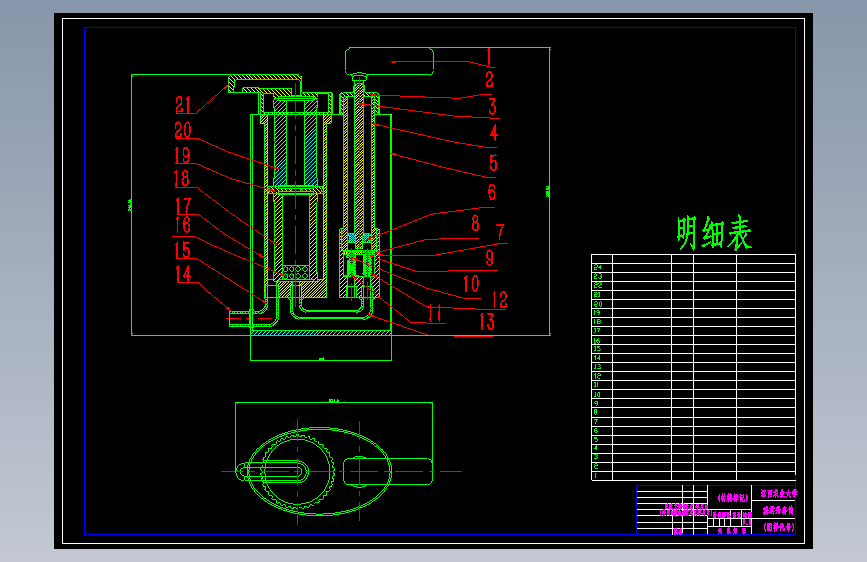Select red callout number 3

492,107
